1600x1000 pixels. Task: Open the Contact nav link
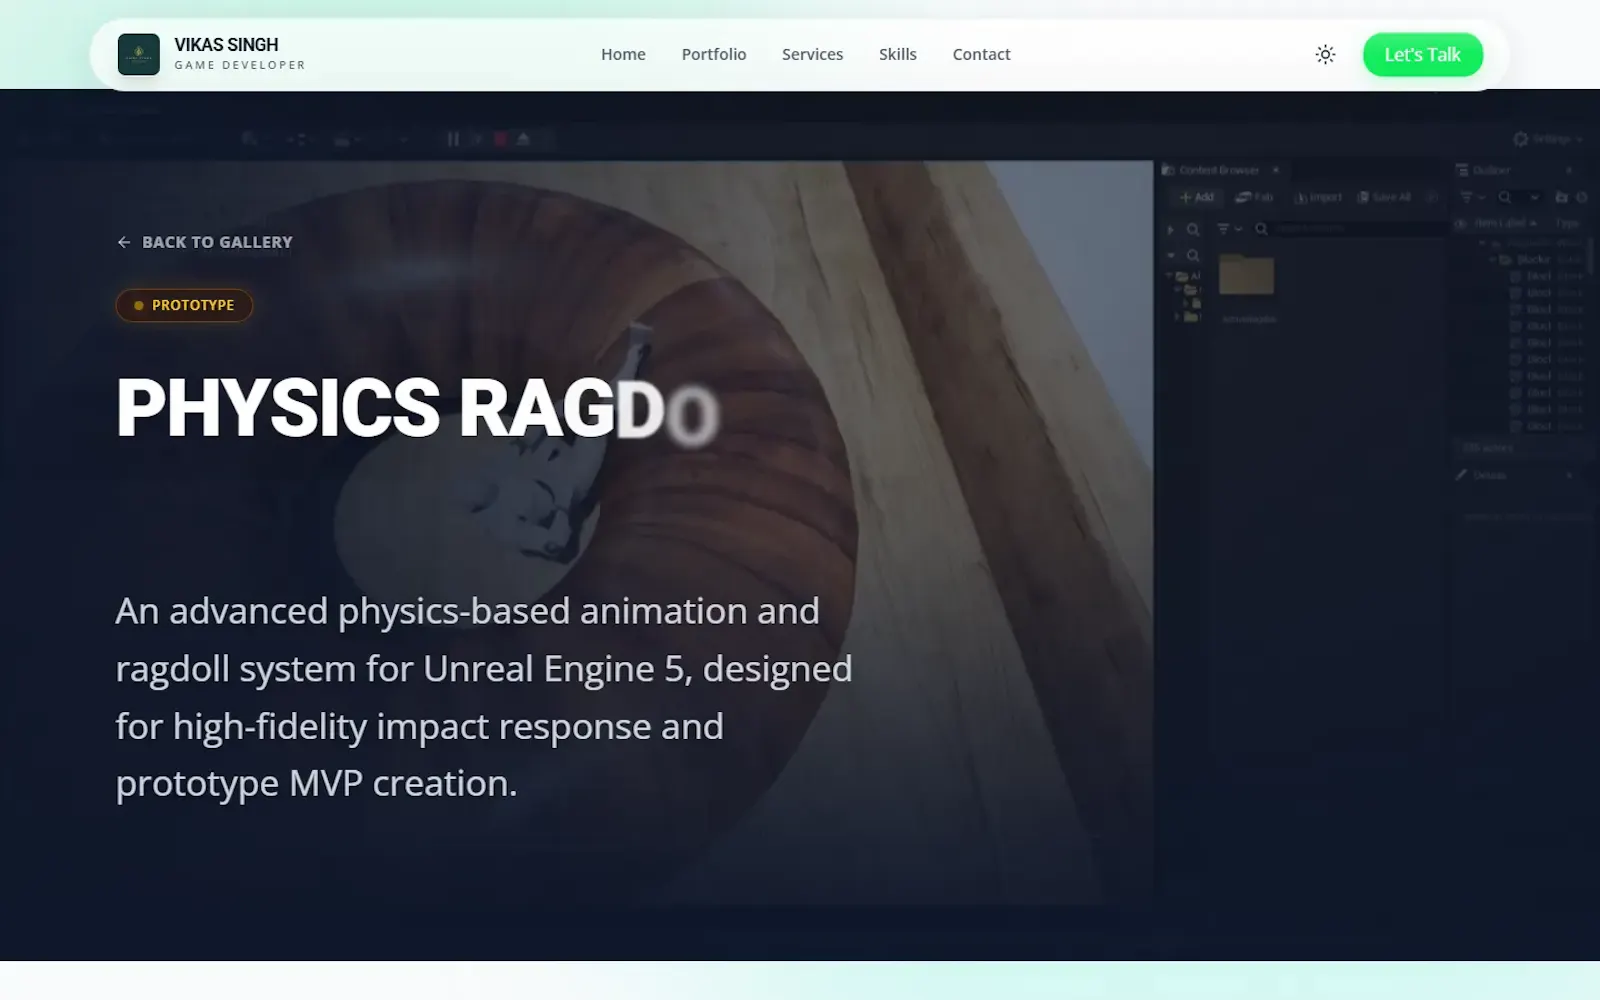coord(981,54)
